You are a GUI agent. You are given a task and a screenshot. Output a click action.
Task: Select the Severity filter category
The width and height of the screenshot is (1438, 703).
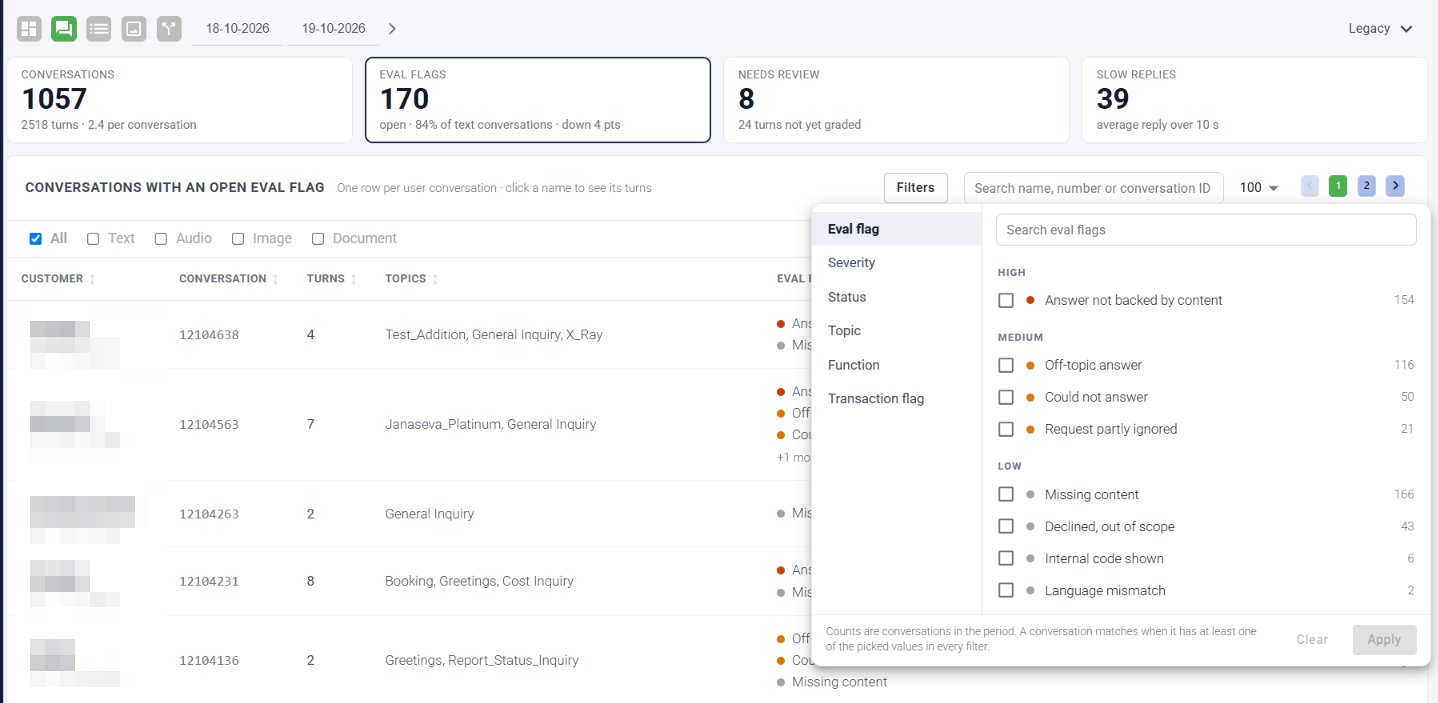897,263
